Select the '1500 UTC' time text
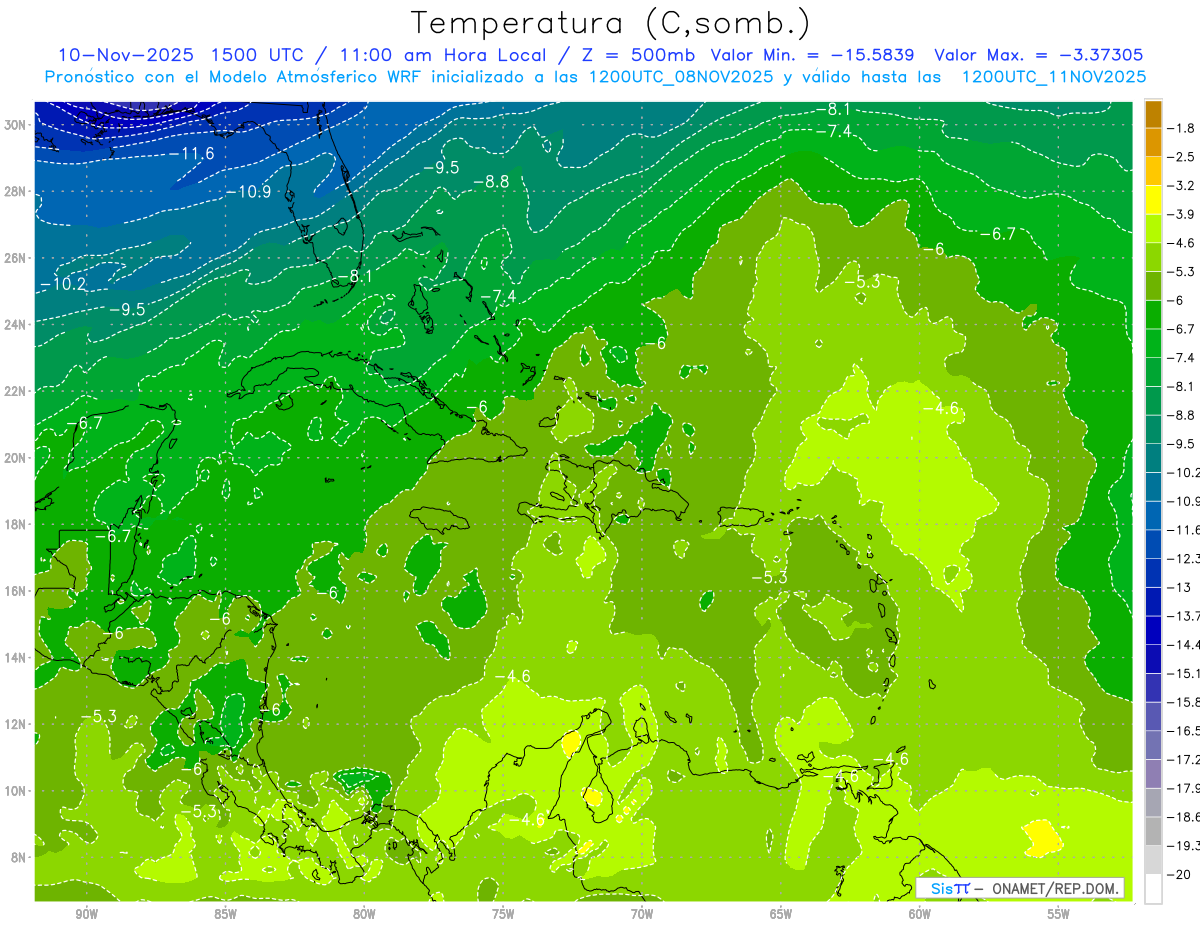The image size is (1200, 927). click(x=260, y=55)
